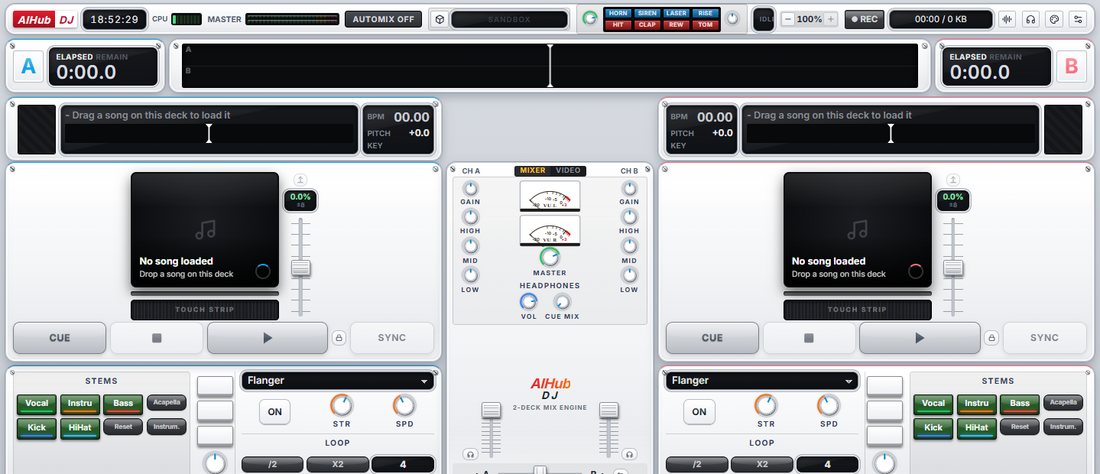Toggle the Kick stem on deck B
The width and height of the screenshot is (1100, 474).
933,428
